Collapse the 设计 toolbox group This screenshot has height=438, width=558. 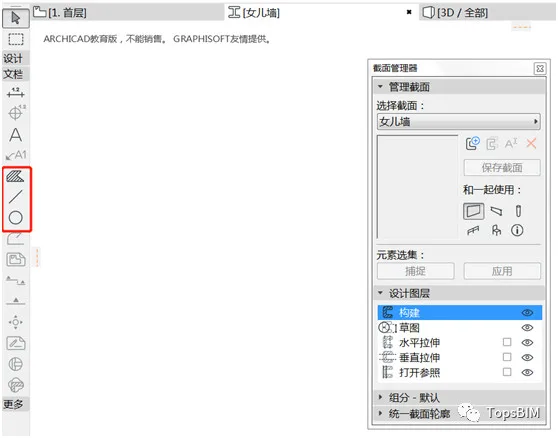pyautogui.click(x=16, y=58)
